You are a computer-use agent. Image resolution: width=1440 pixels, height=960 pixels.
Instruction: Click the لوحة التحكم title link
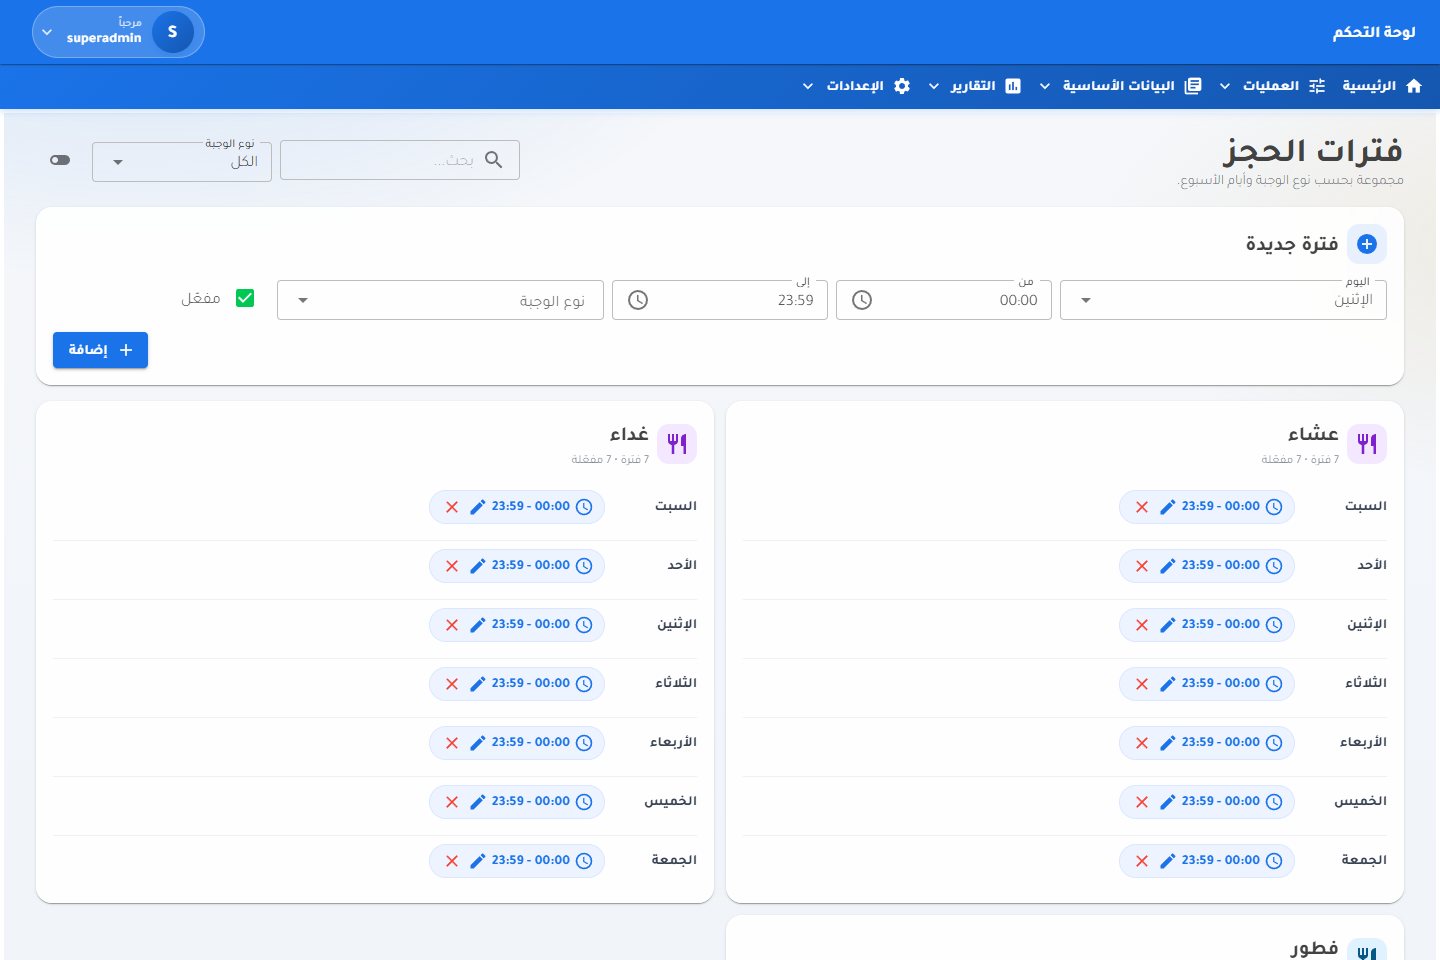[1374, 32]
